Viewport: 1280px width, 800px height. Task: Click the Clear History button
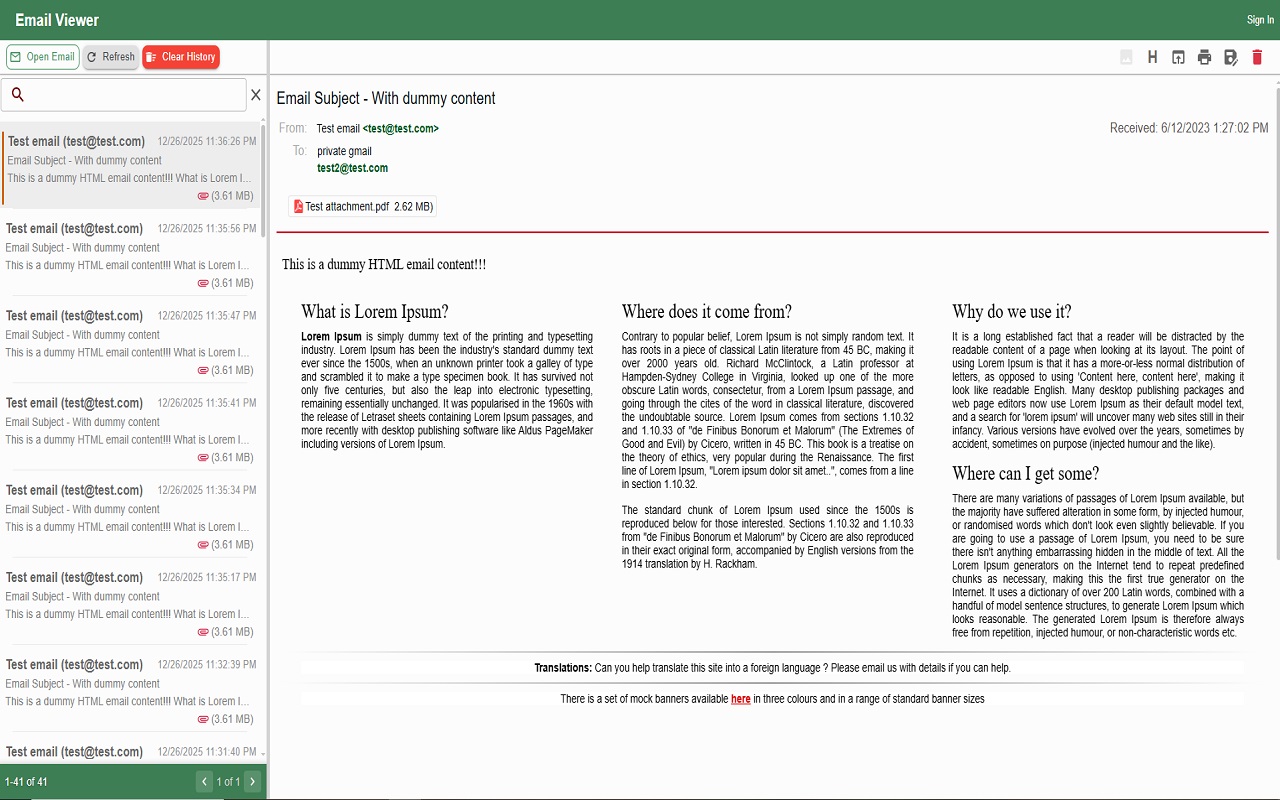tap(180, 57)
